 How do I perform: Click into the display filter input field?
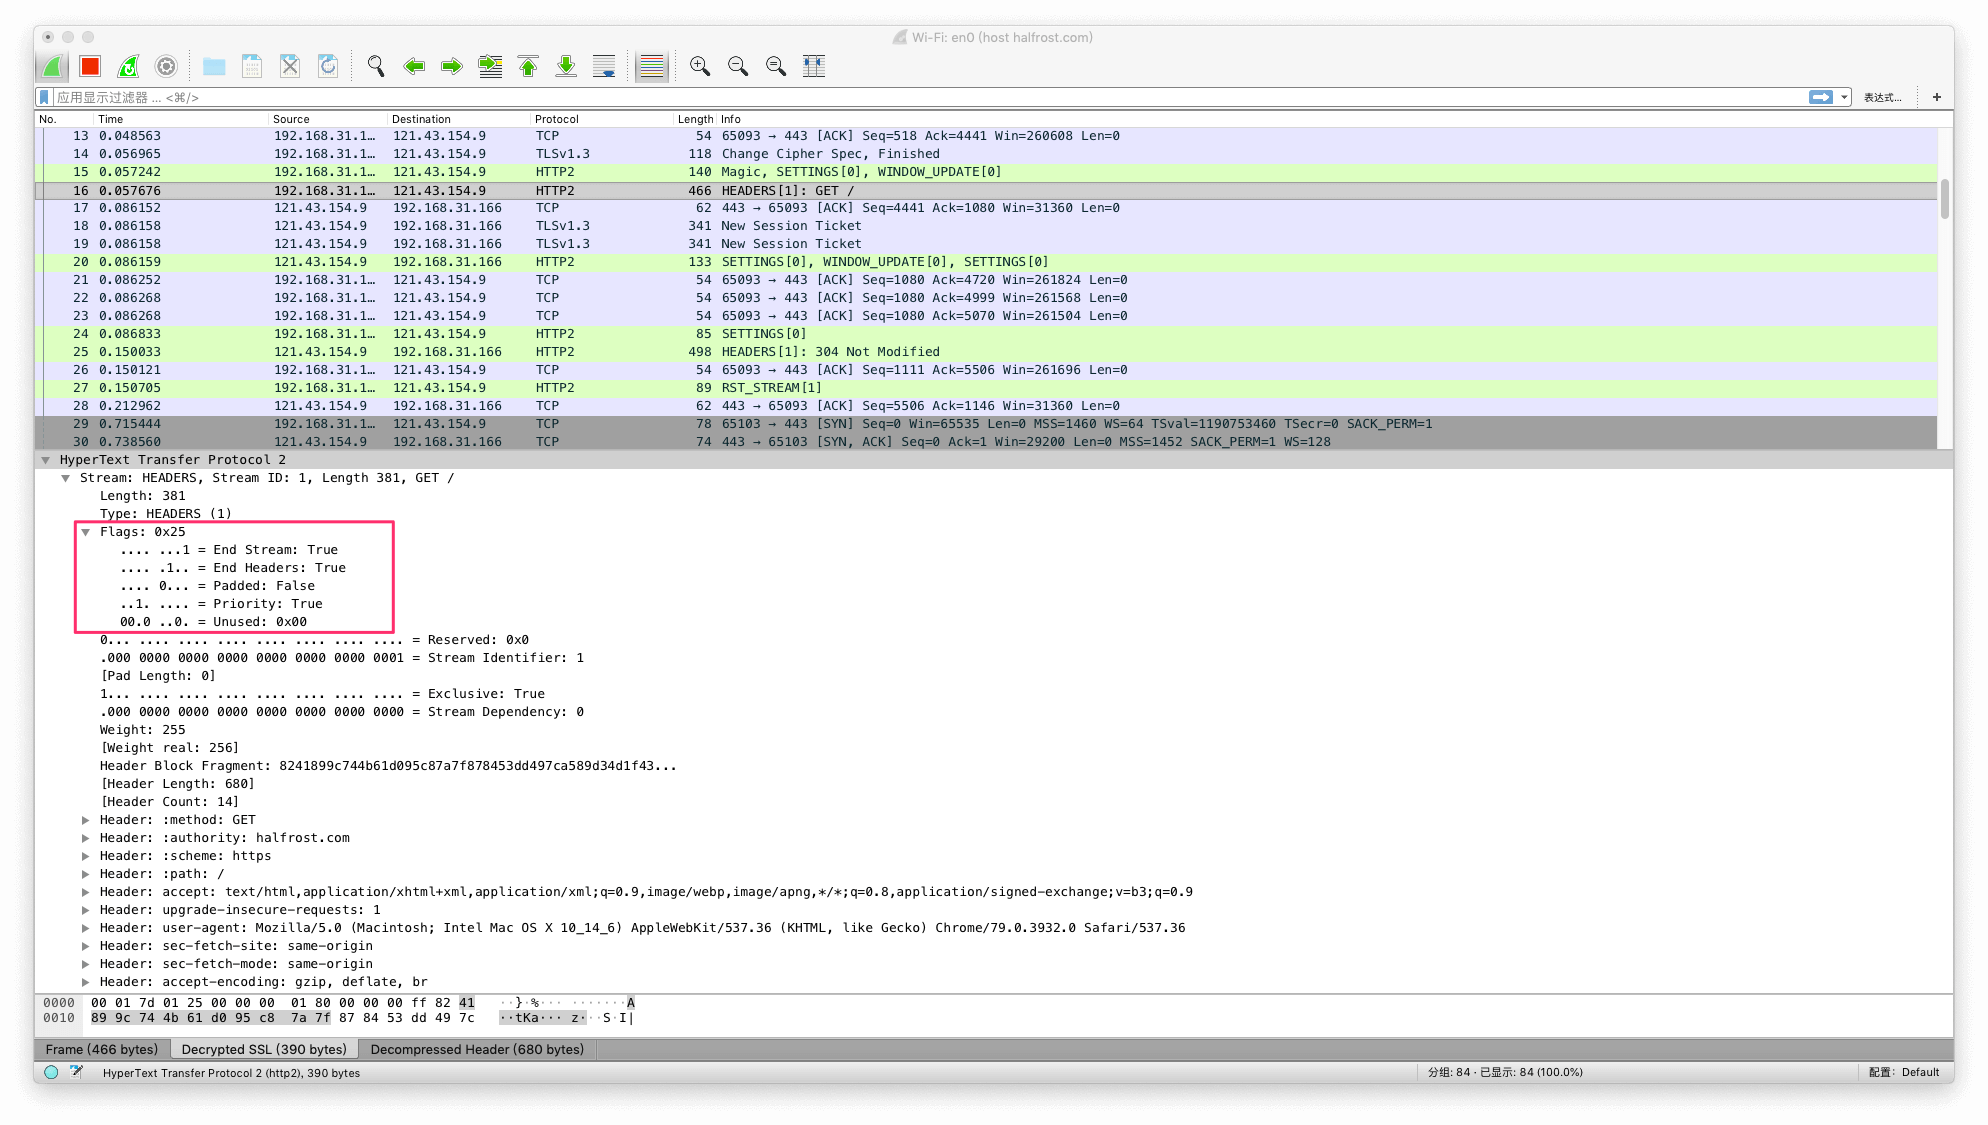click(x=930, y=97)
